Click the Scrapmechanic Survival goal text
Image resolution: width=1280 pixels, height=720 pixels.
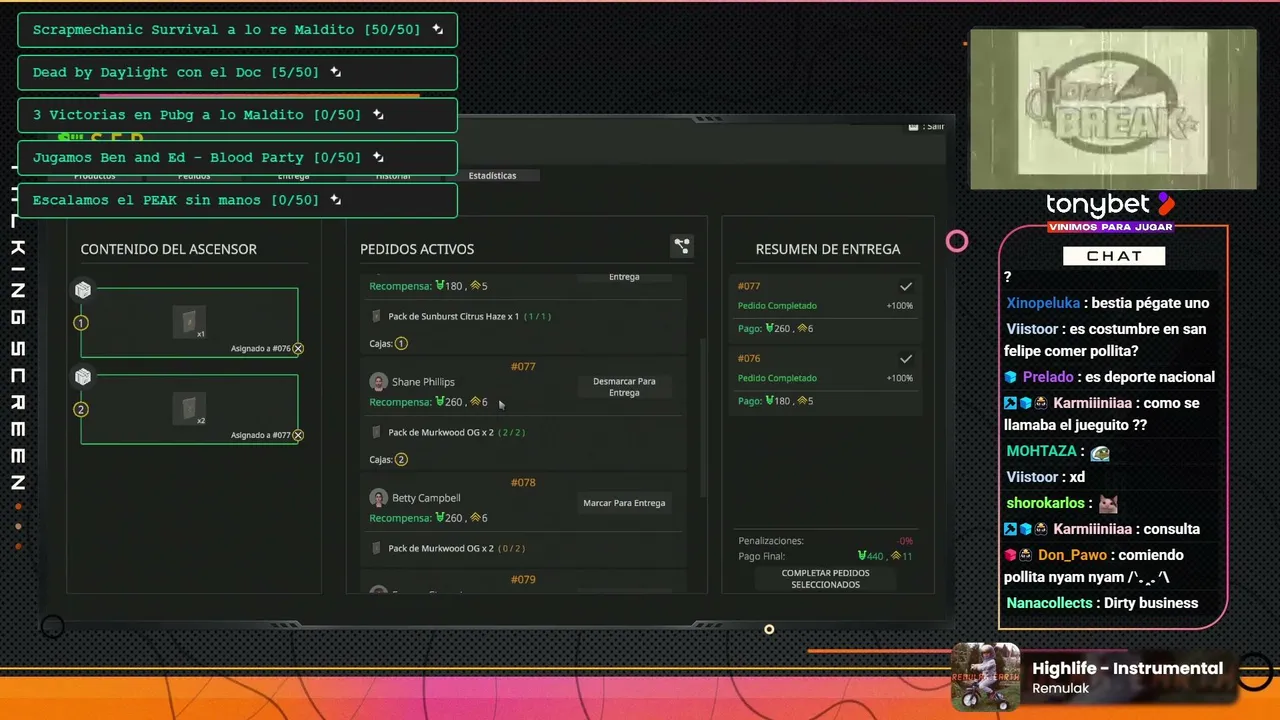pos(227,30)
